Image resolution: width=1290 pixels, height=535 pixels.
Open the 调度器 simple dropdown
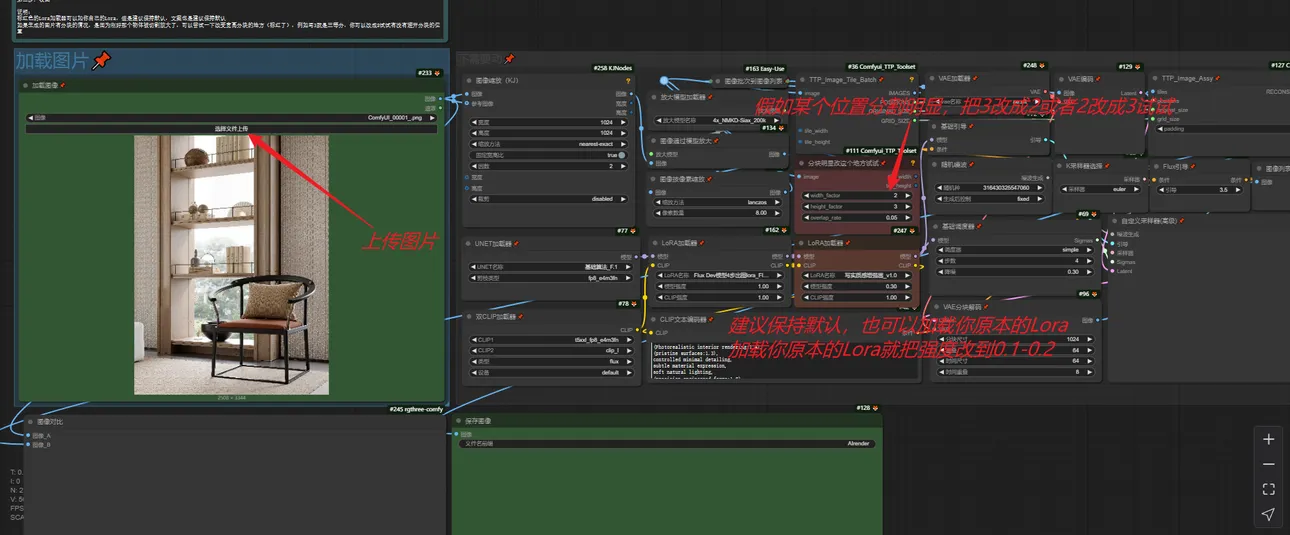tap(1016, 250)
